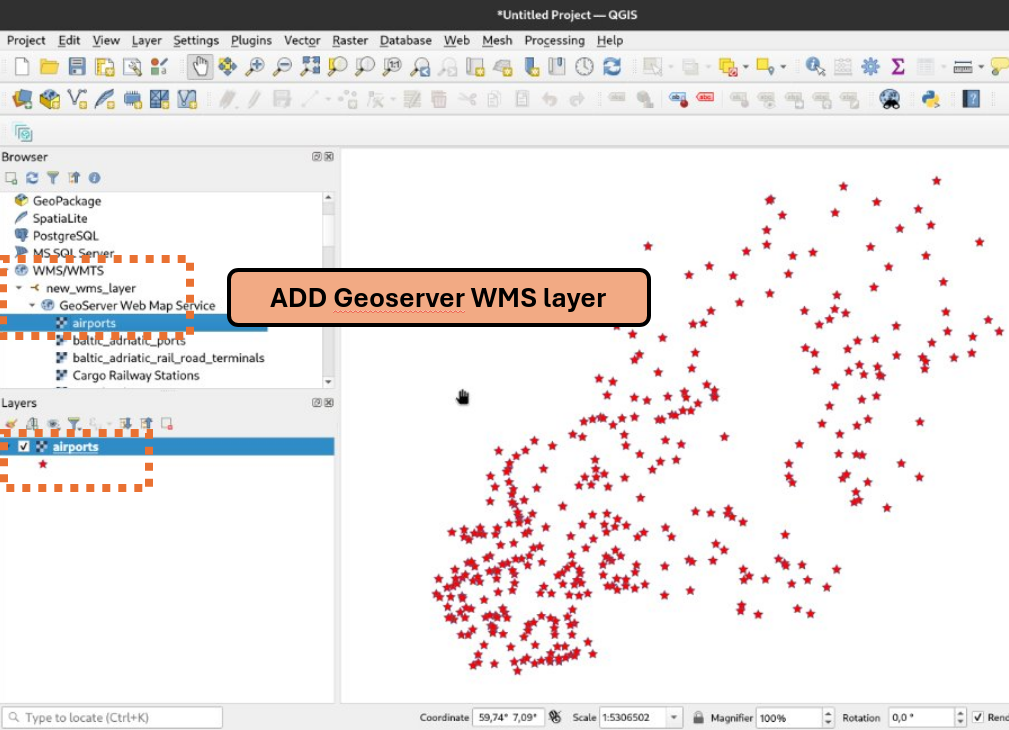
Task: Open the Plugins menu
Action: (252, 41)
